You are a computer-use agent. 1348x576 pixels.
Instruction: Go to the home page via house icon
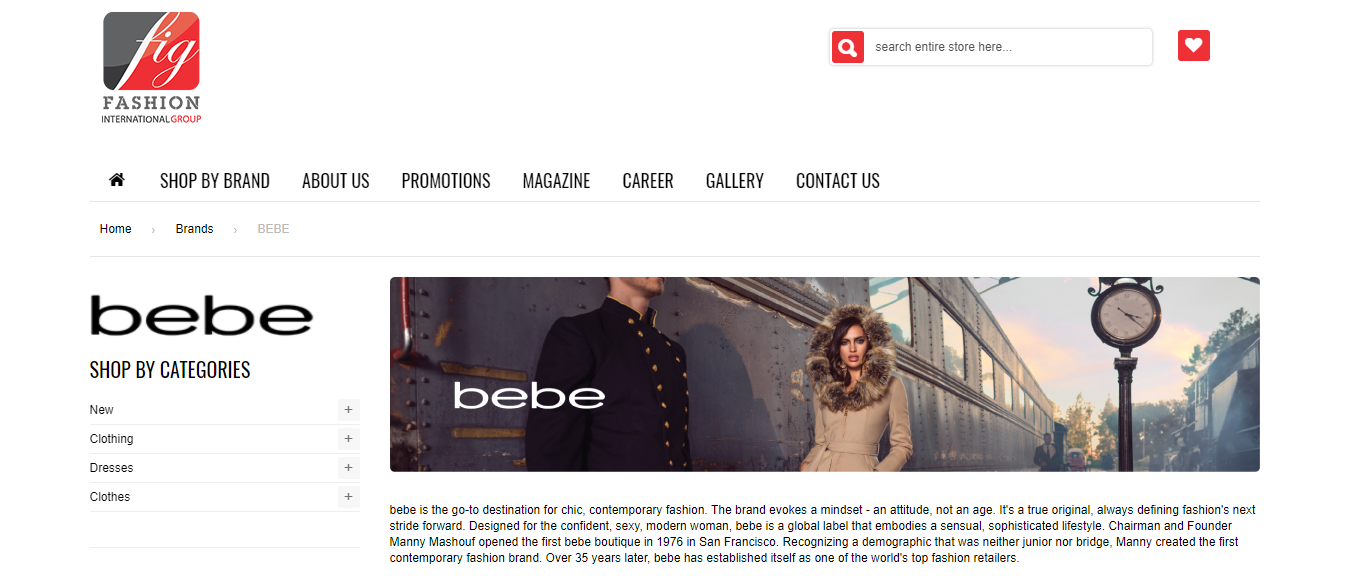click(x=117, y=180)
